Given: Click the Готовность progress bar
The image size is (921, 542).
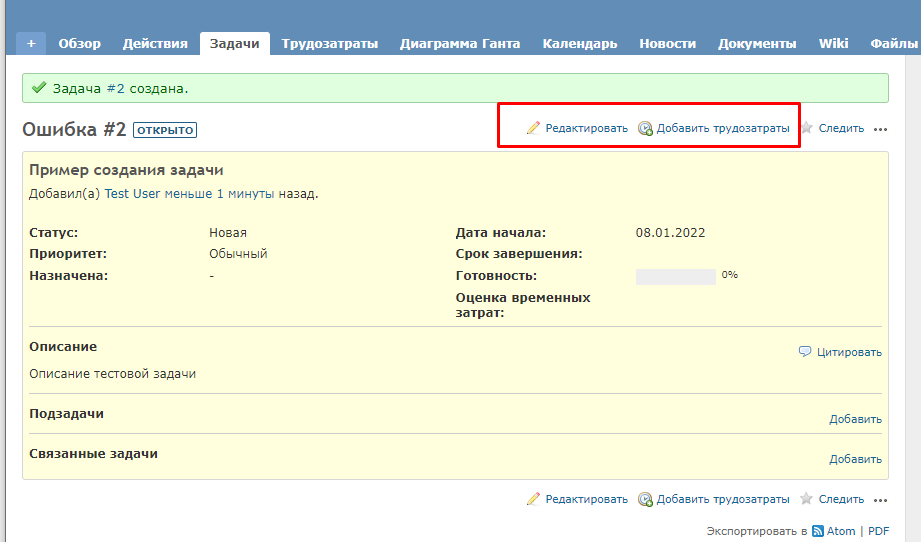Looking at the screenshot, I should [x=675, y=276].
